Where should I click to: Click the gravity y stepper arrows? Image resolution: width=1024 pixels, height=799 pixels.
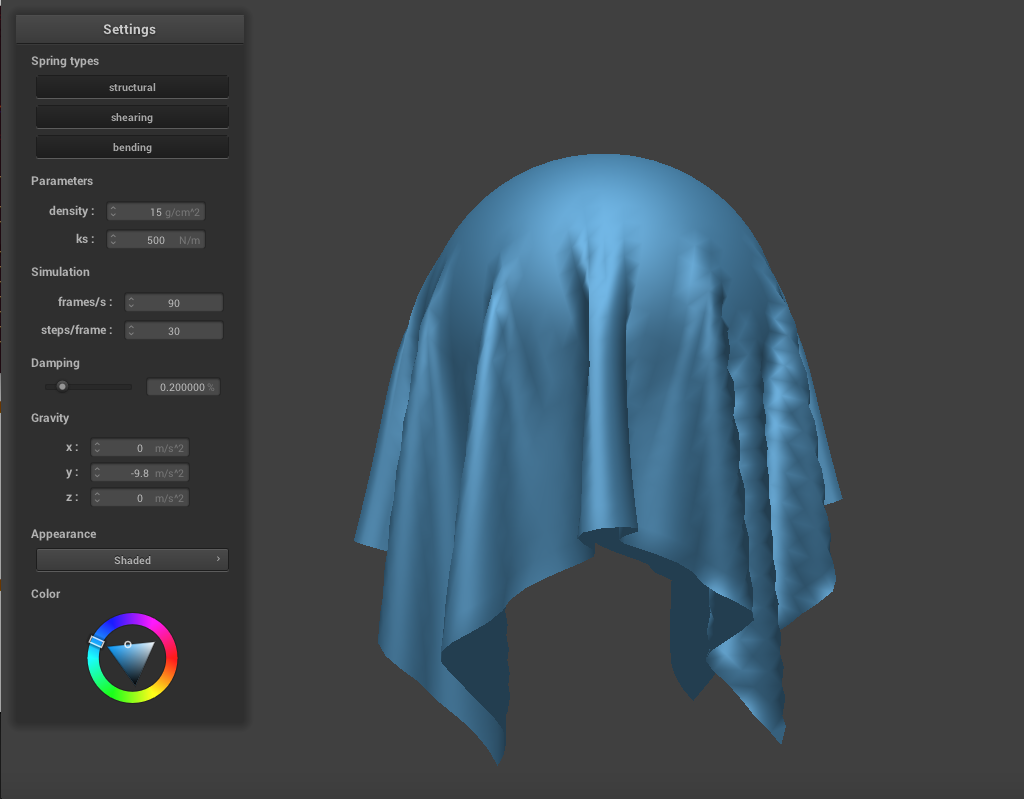(x=97, y=473)
